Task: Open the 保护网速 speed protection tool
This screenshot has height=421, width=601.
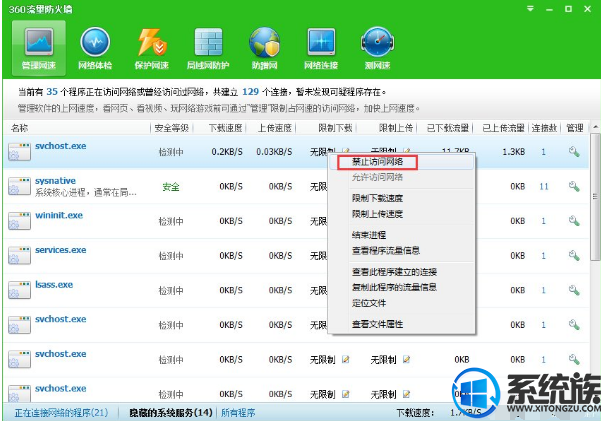Action: point(151,48)
